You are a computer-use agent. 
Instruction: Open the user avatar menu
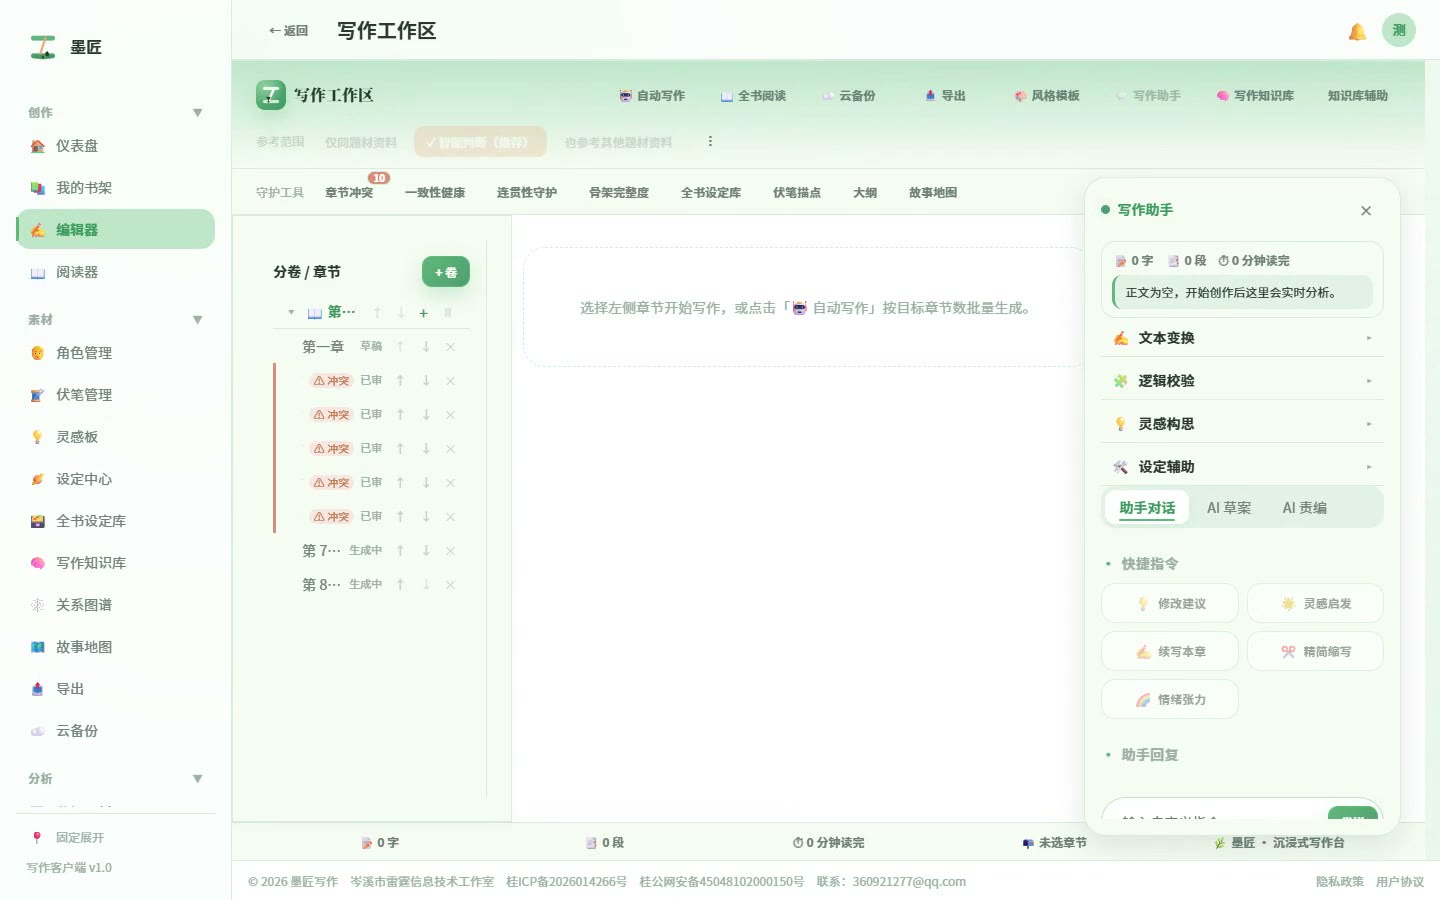click(x=1399, y=30)
